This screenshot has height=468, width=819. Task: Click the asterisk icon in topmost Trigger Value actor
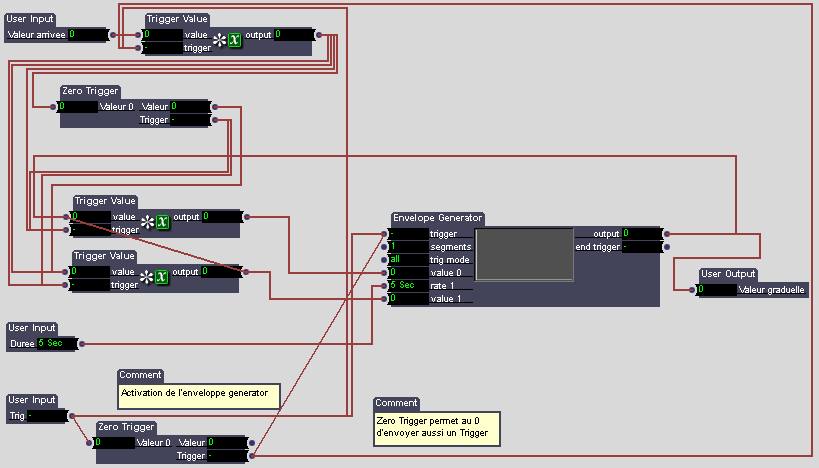pos(218,40)
